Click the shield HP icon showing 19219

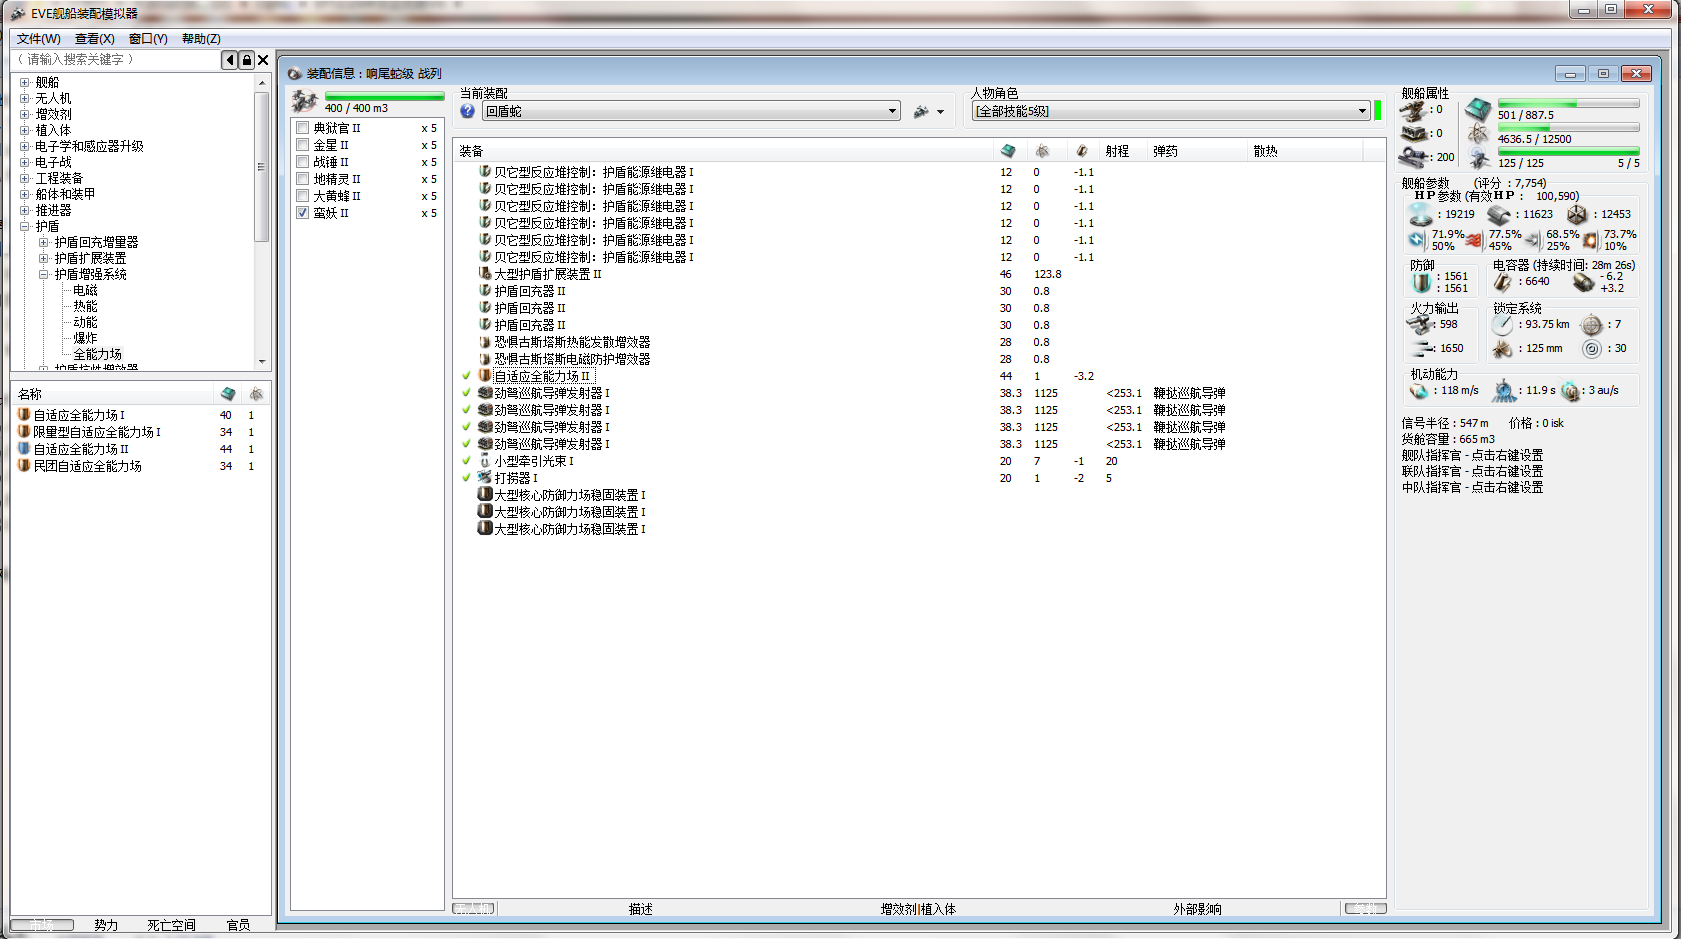[x=1421, y=214]
